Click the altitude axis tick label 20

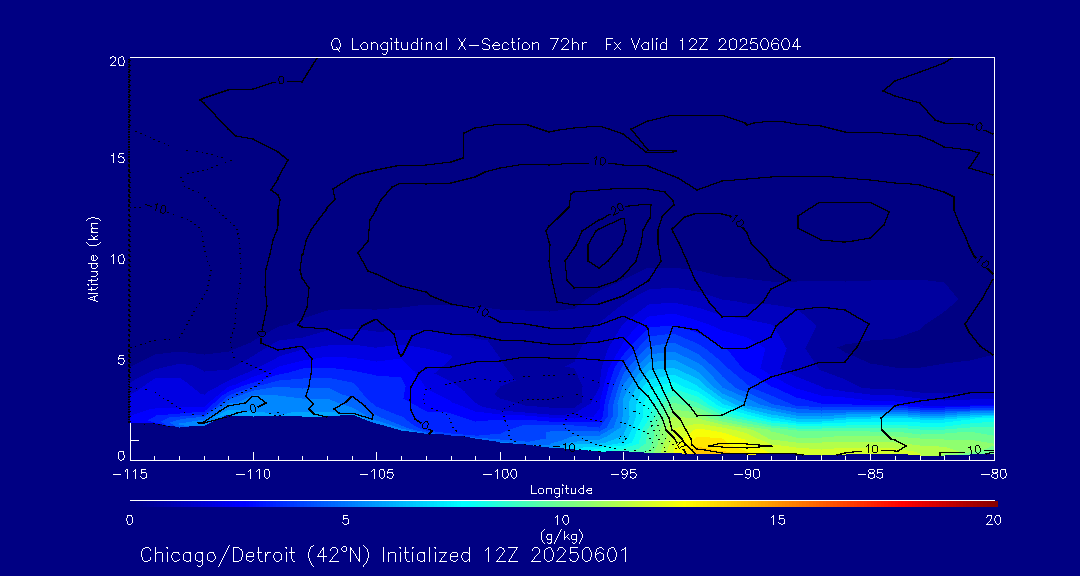117,60
